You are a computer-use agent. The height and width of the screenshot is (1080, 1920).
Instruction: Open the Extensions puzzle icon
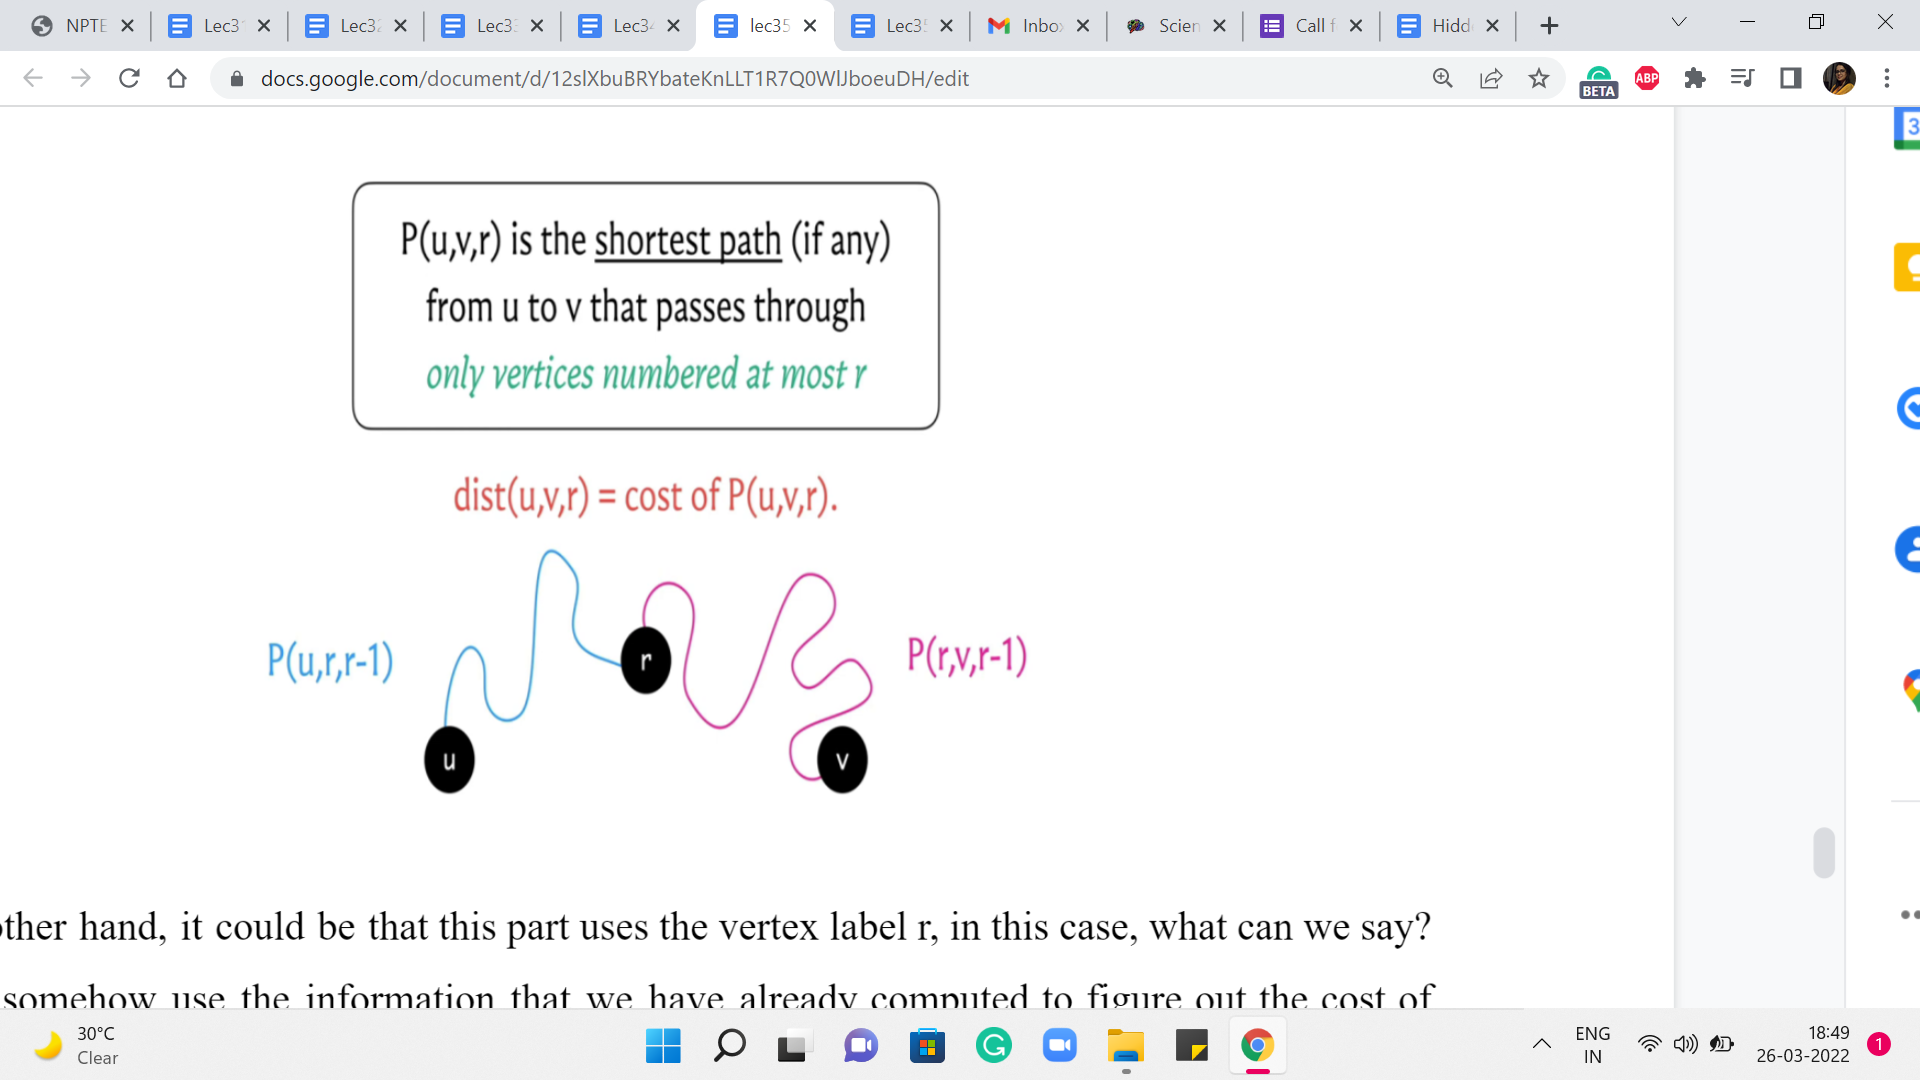click(x=1694, y=78)
